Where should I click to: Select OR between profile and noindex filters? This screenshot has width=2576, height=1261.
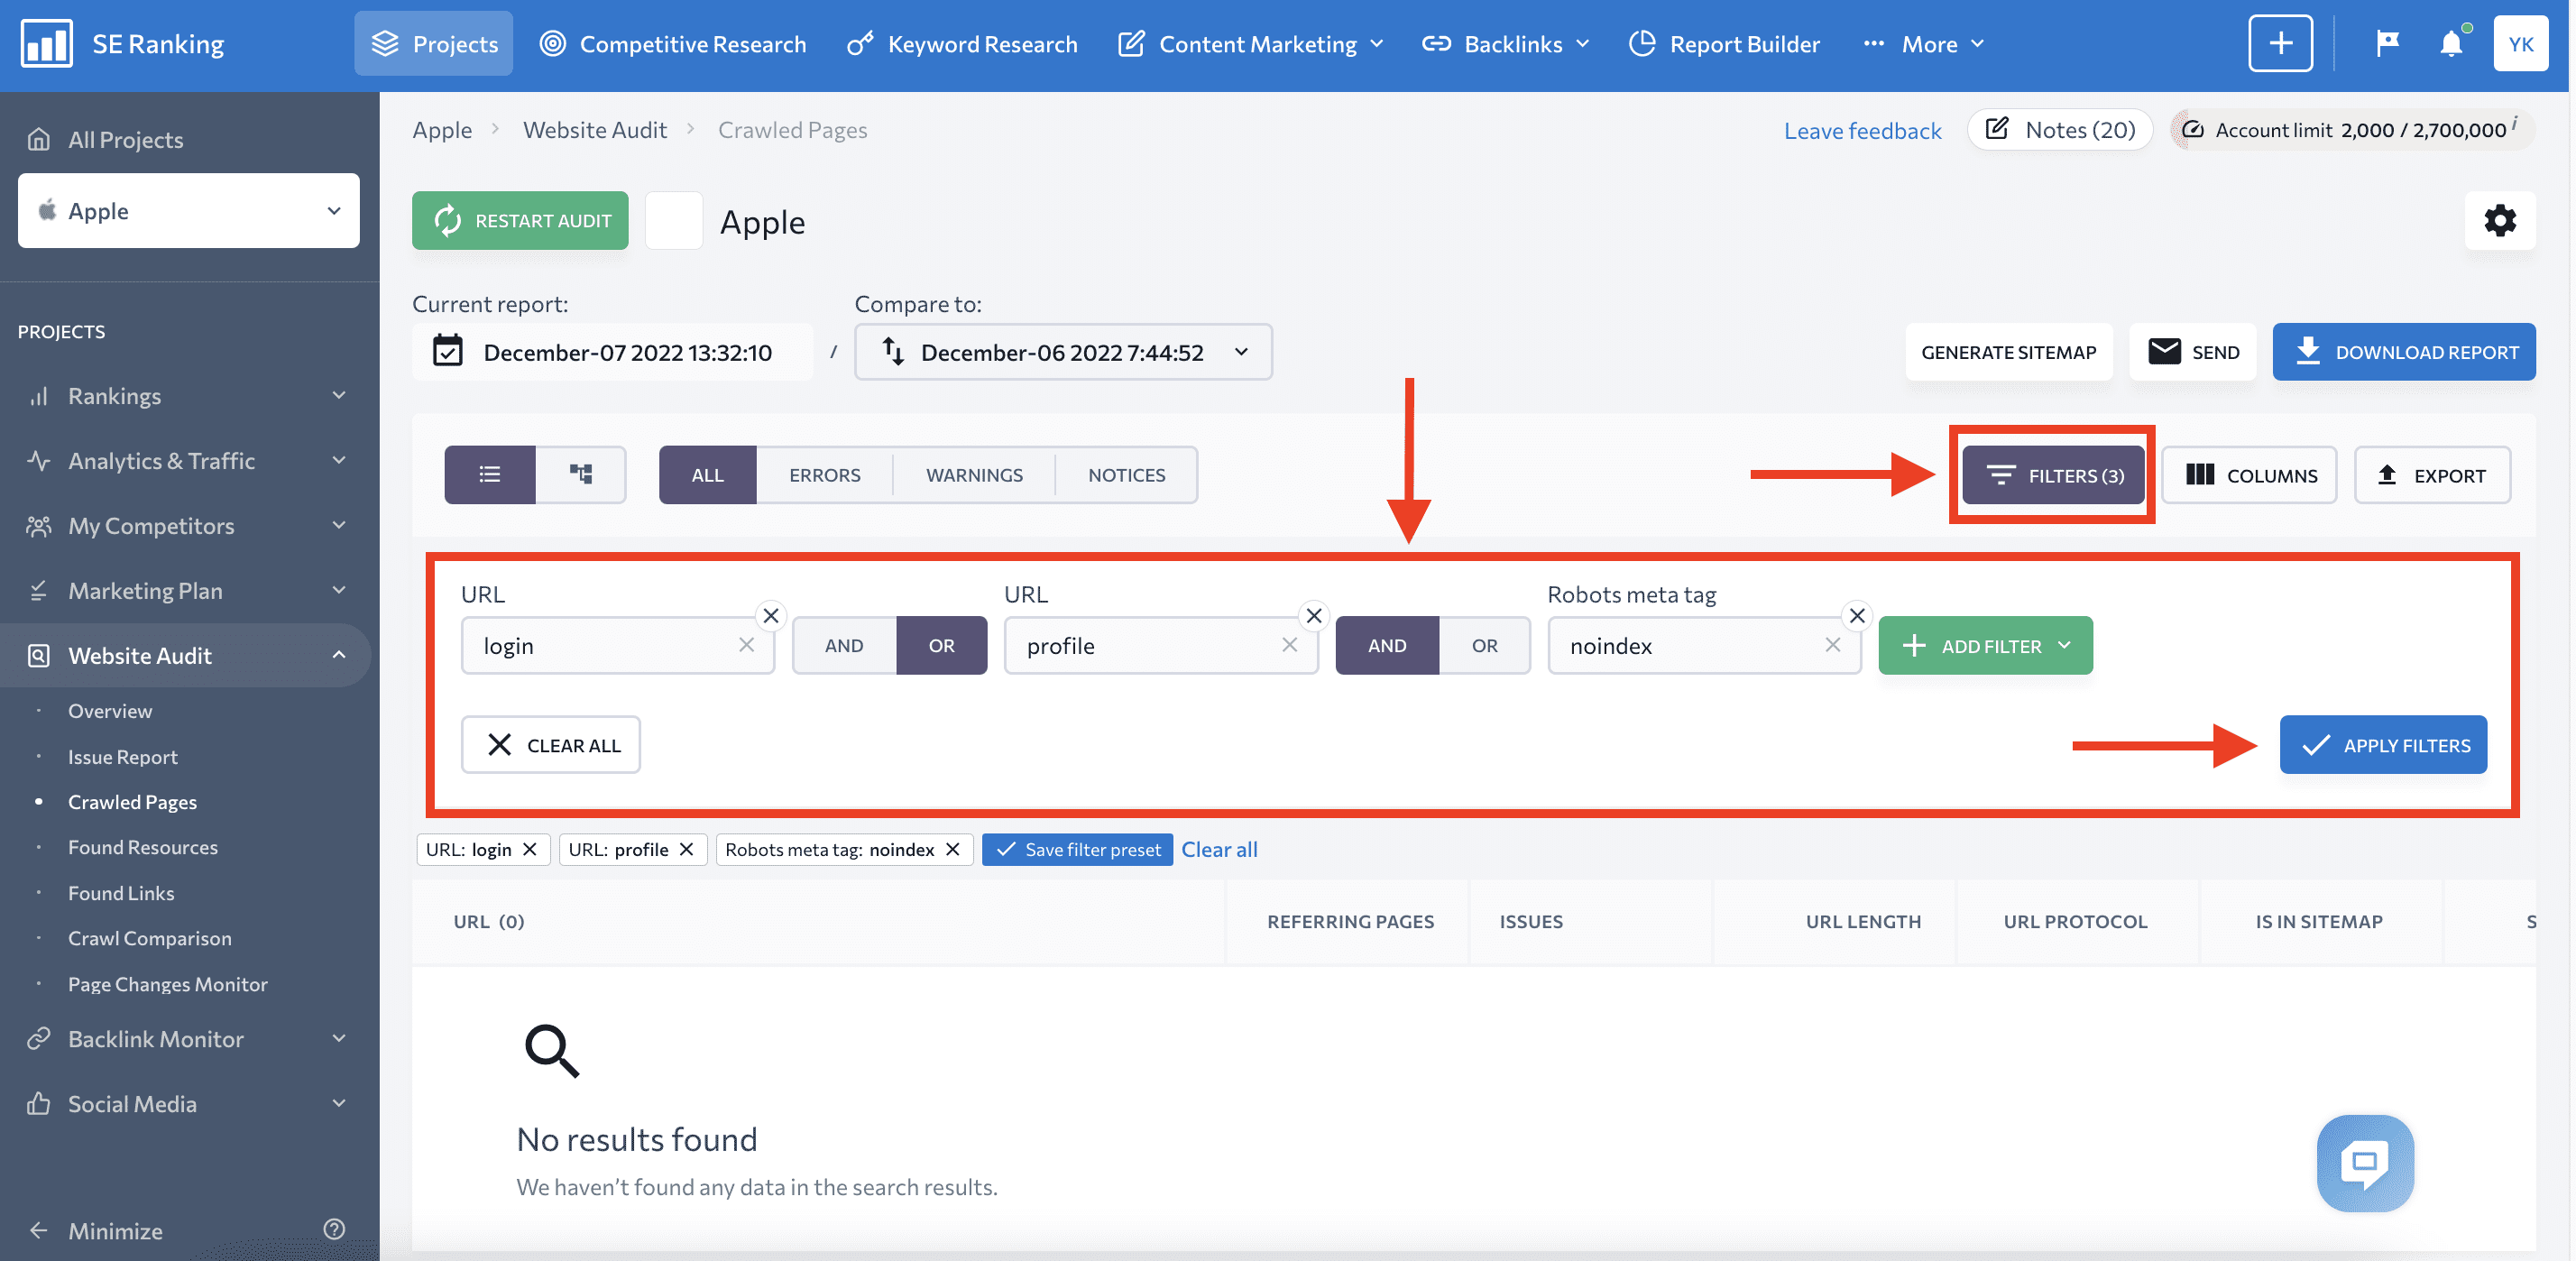1484,645
